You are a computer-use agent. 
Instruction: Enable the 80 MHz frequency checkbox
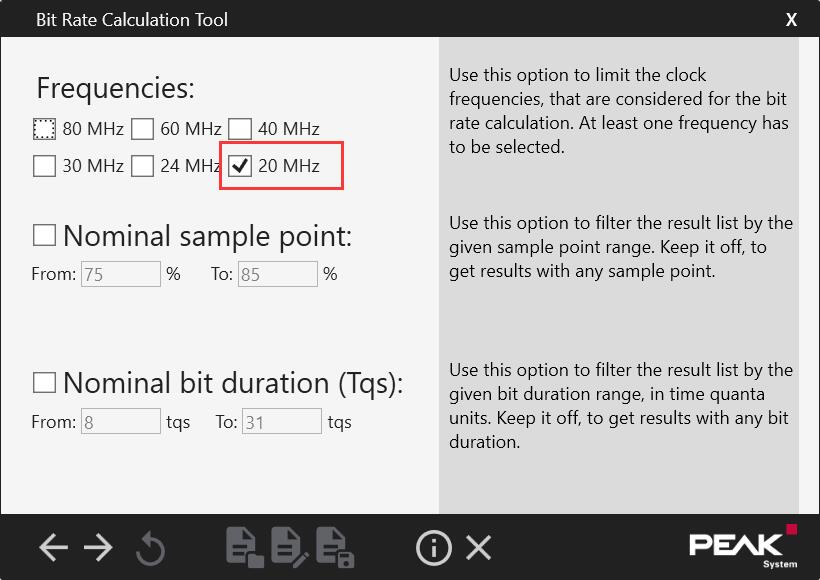(44, 129)
